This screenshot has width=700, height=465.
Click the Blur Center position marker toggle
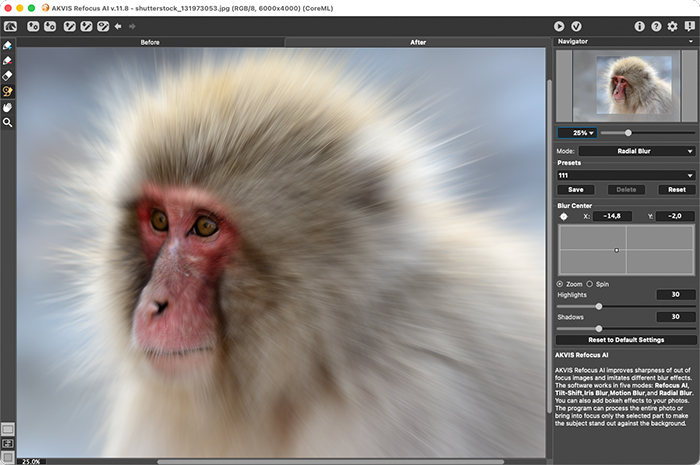563,216
